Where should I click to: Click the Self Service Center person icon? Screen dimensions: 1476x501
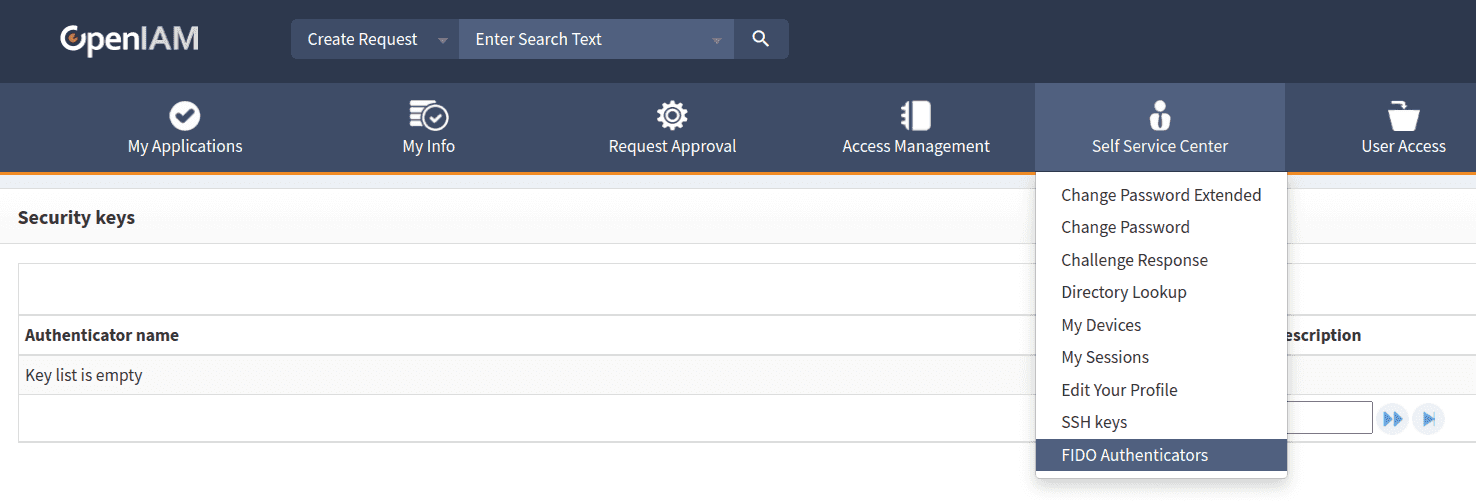click(1159, 116)
